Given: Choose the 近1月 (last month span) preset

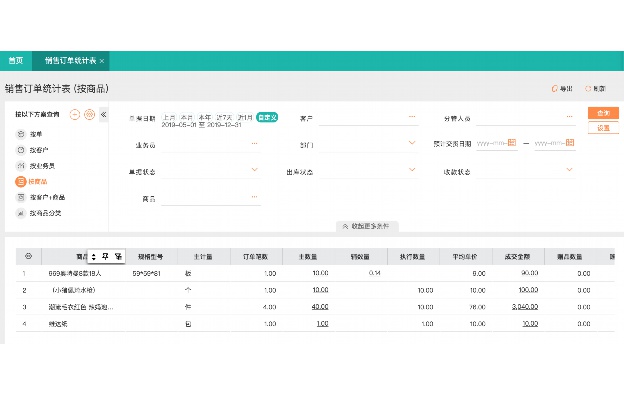Looking at the screenshot, I should click(245, 117).
